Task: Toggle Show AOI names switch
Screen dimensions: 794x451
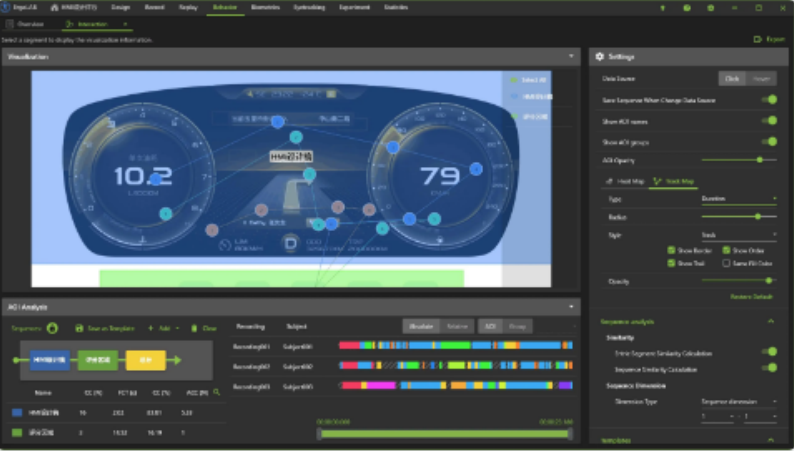Action: (770, 119)
